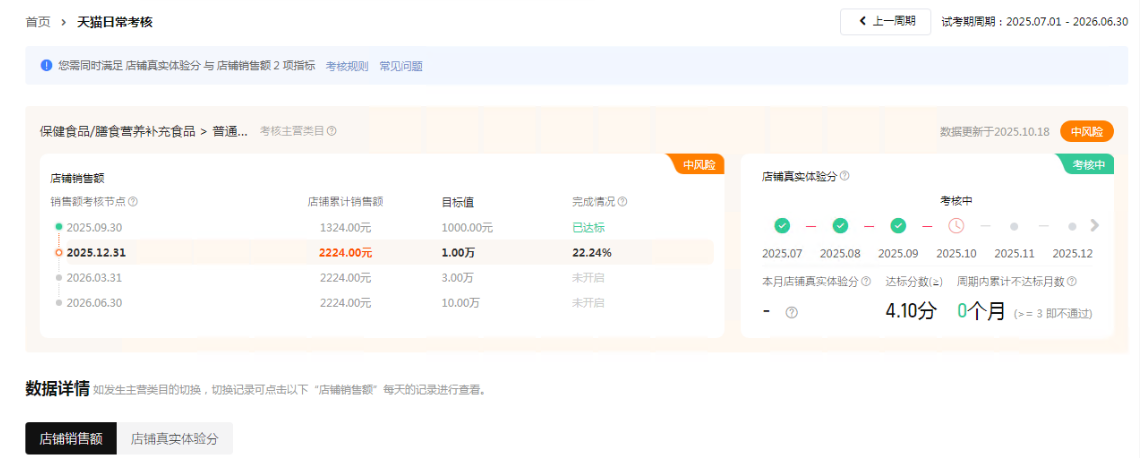Click help icon next to 店铺真实体验分 title

point(845,176)
